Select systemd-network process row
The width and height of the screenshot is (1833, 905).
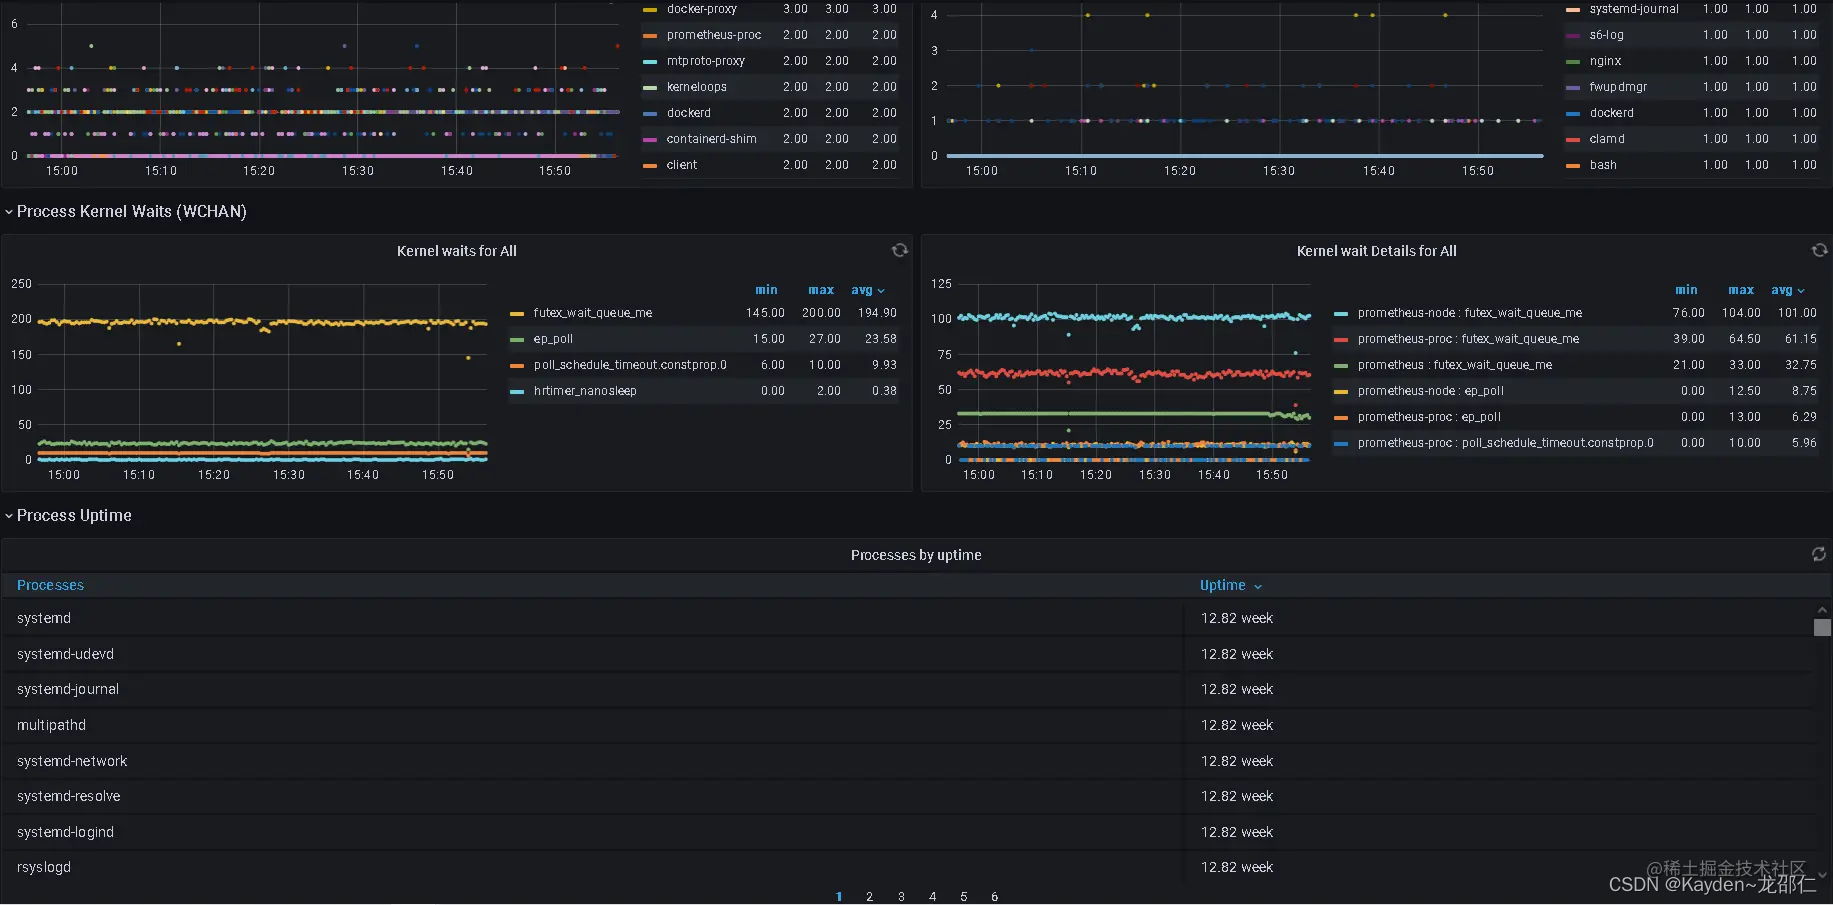908,761
